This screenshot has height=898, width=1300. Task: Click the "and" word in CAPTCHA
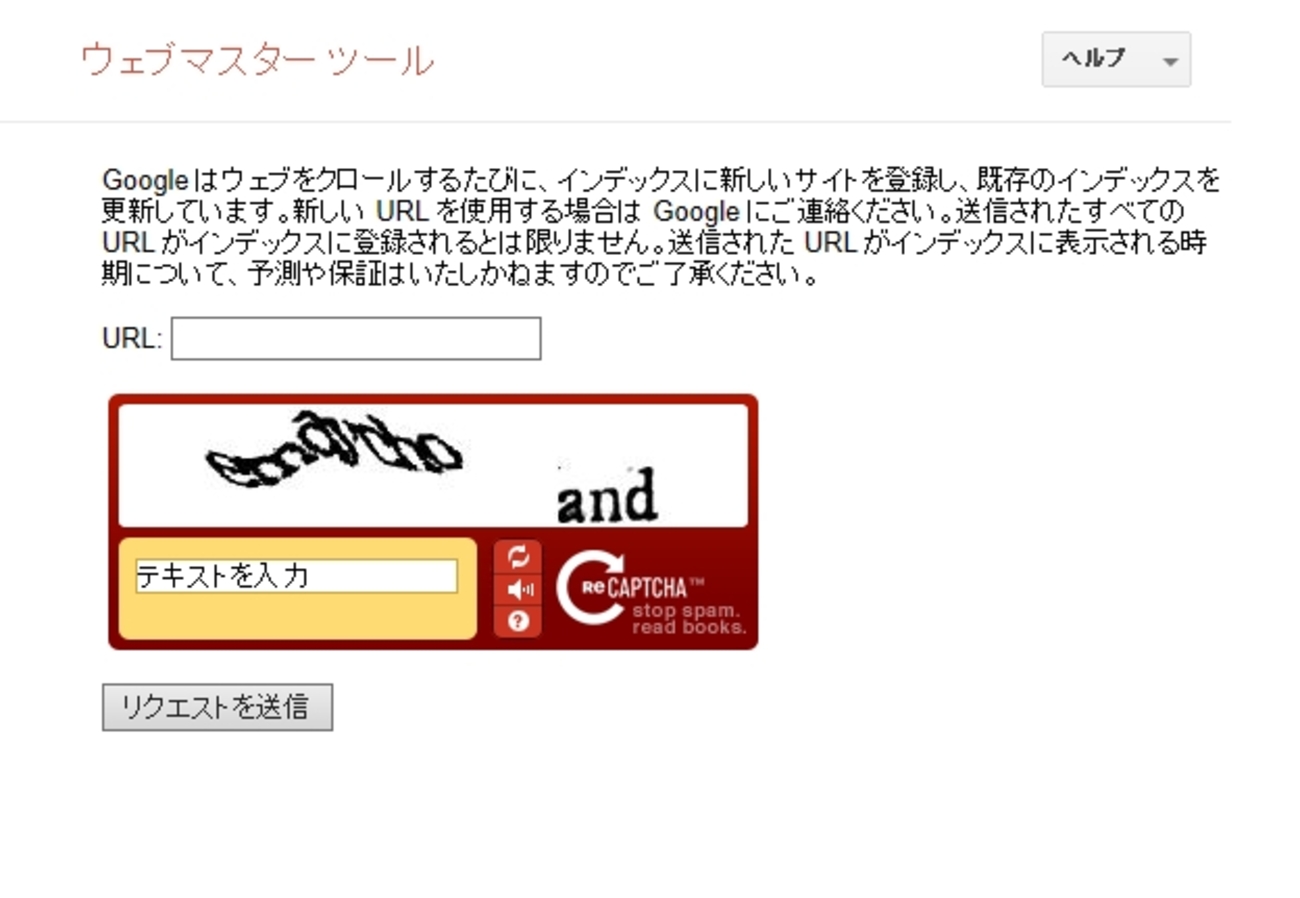tap(607, 496)
